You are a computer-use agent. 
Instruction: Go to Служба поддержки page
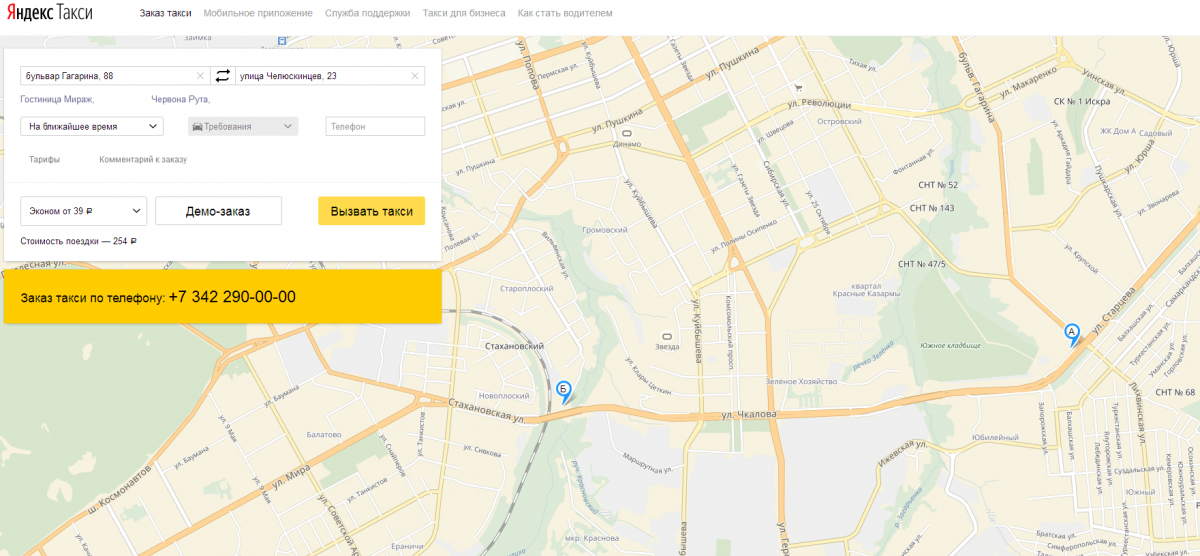click(x=367, y=14)
